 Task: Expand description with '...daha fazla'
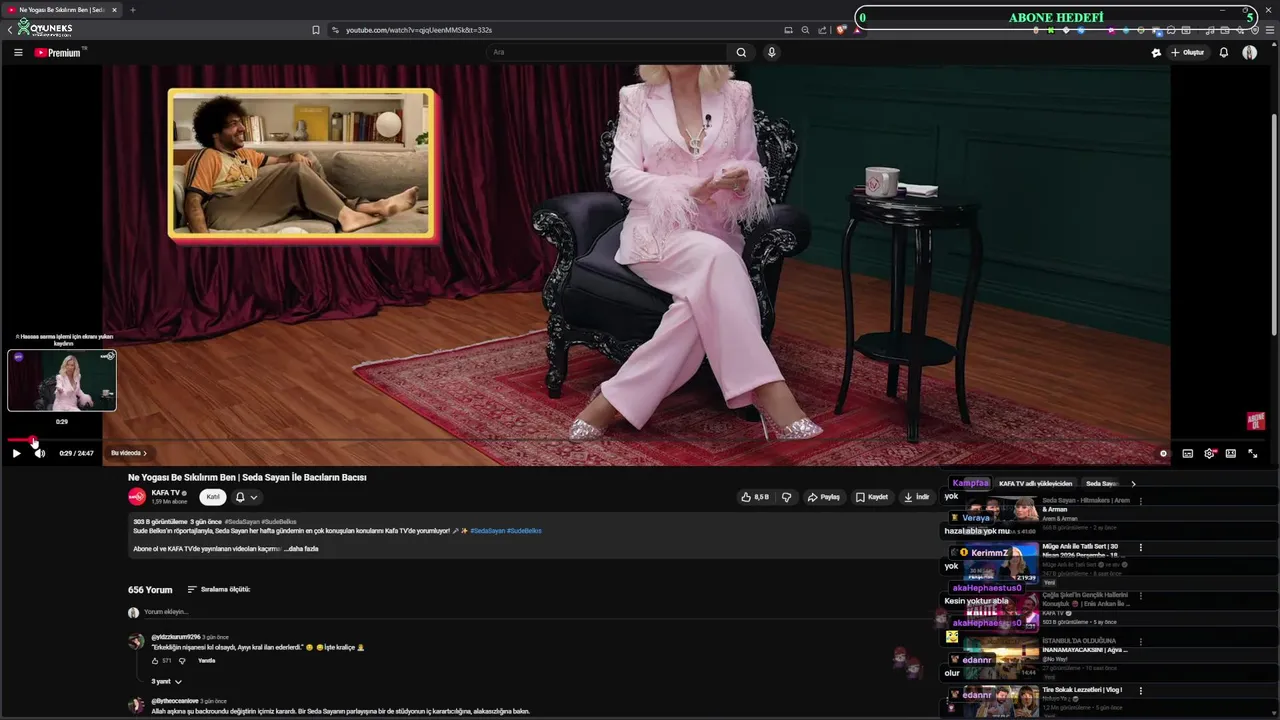coord(301,549)
